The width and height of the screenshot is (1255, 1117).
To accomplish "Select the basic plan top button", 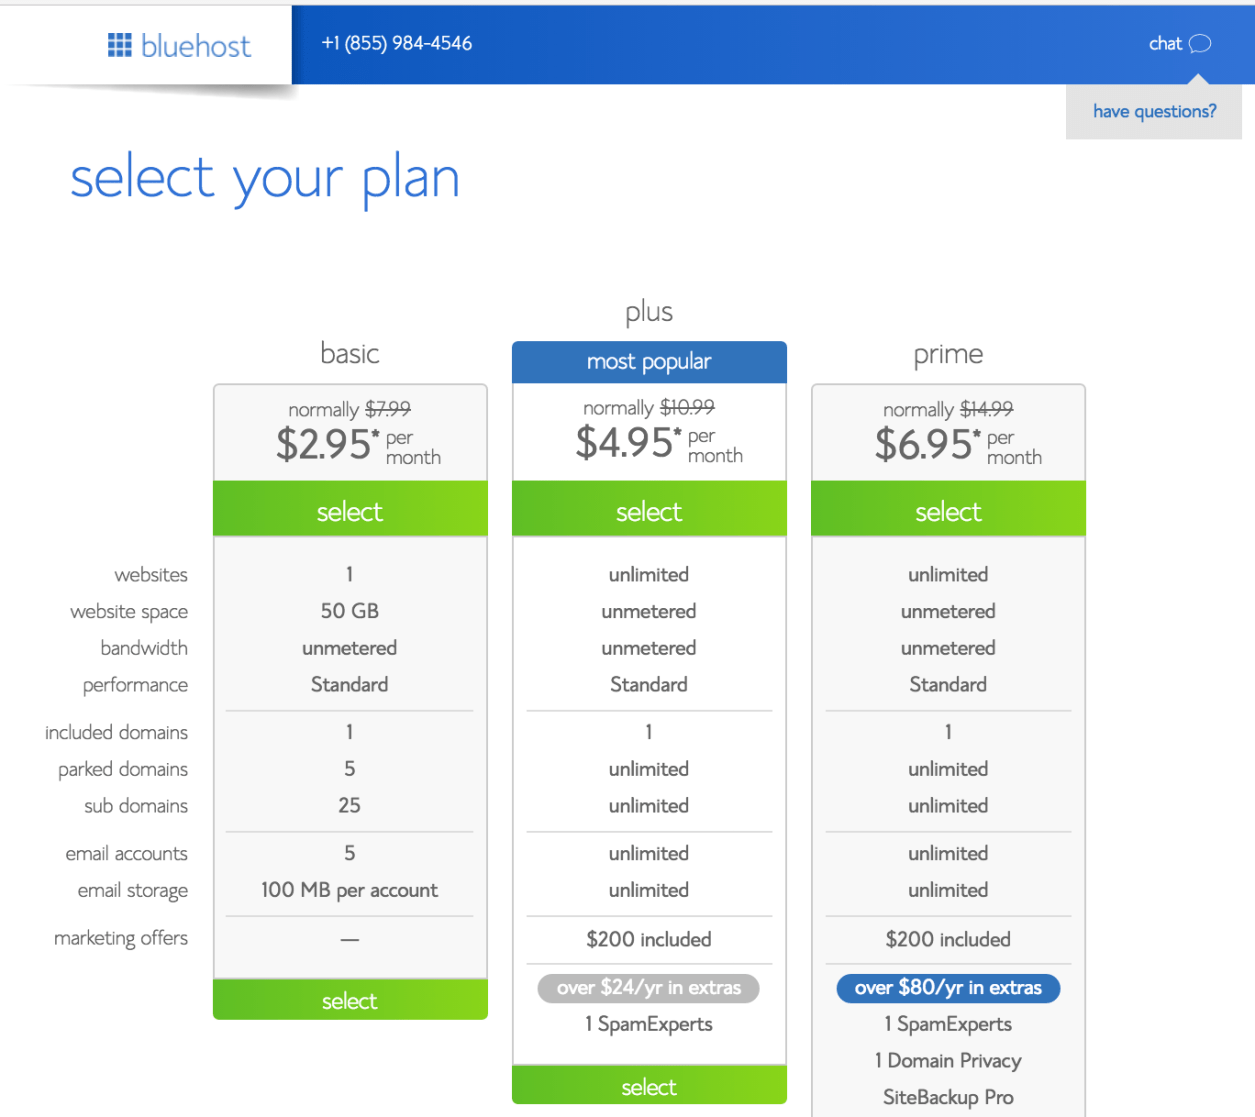I will point(350,511).
